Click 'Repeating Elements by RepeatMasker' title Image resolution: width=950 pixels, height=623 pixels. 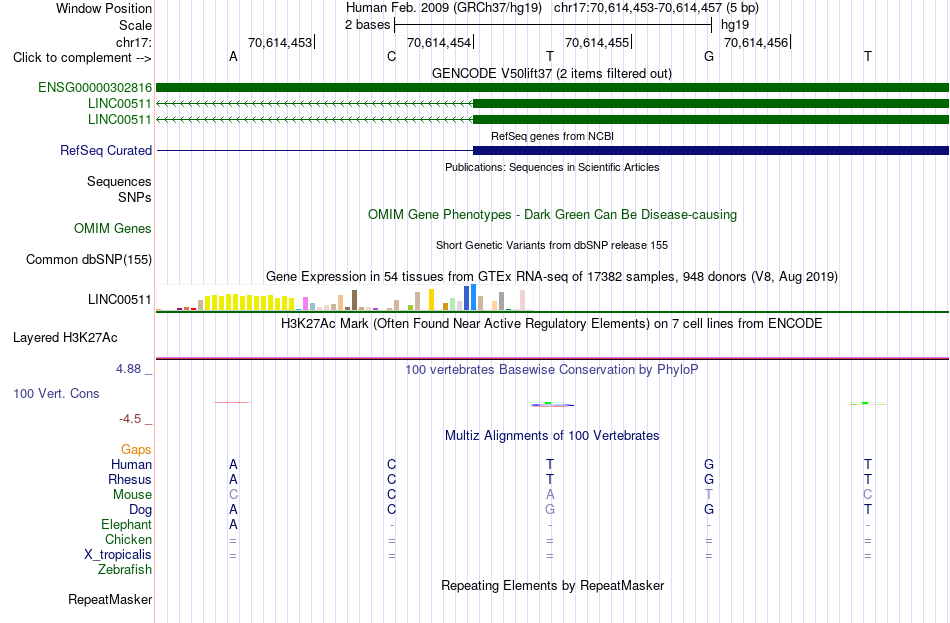(553, 585)
